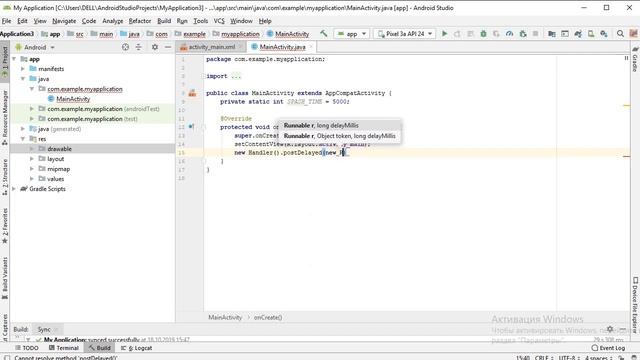Click the Apply Changes icon next to Run
The height and width of the screenshot is (360, 640).
pyautogui.click(x=457, y=34)
